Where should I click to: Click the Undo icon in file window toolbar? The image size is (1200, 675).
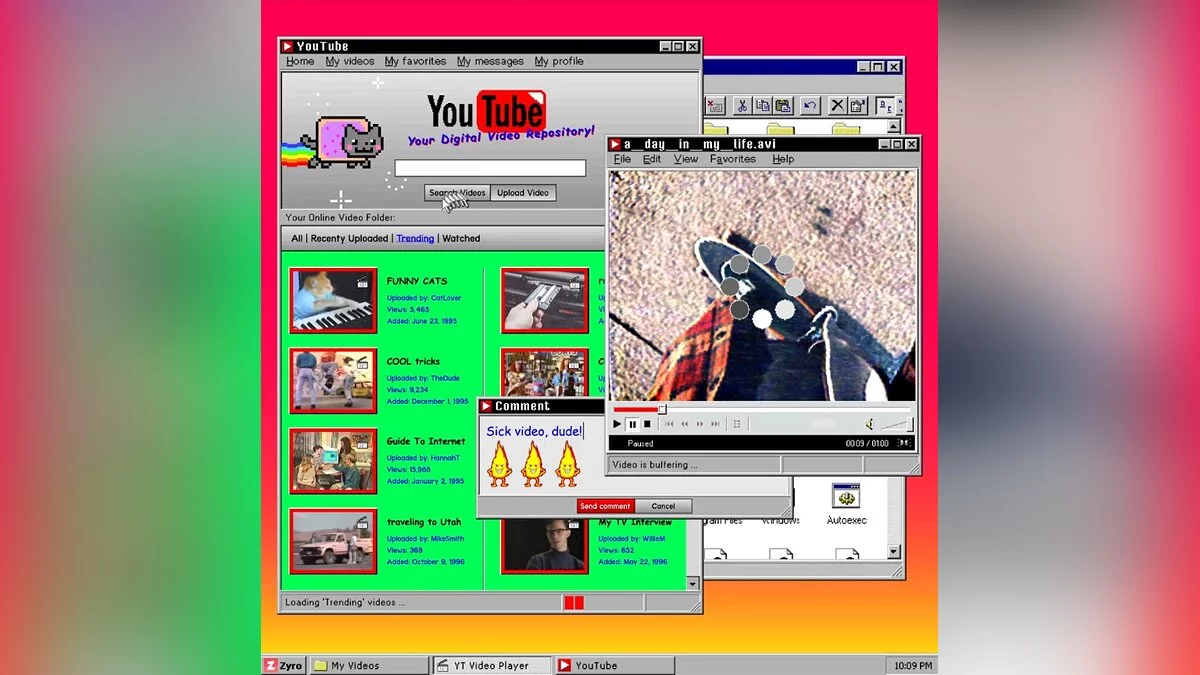coord(810,105)
